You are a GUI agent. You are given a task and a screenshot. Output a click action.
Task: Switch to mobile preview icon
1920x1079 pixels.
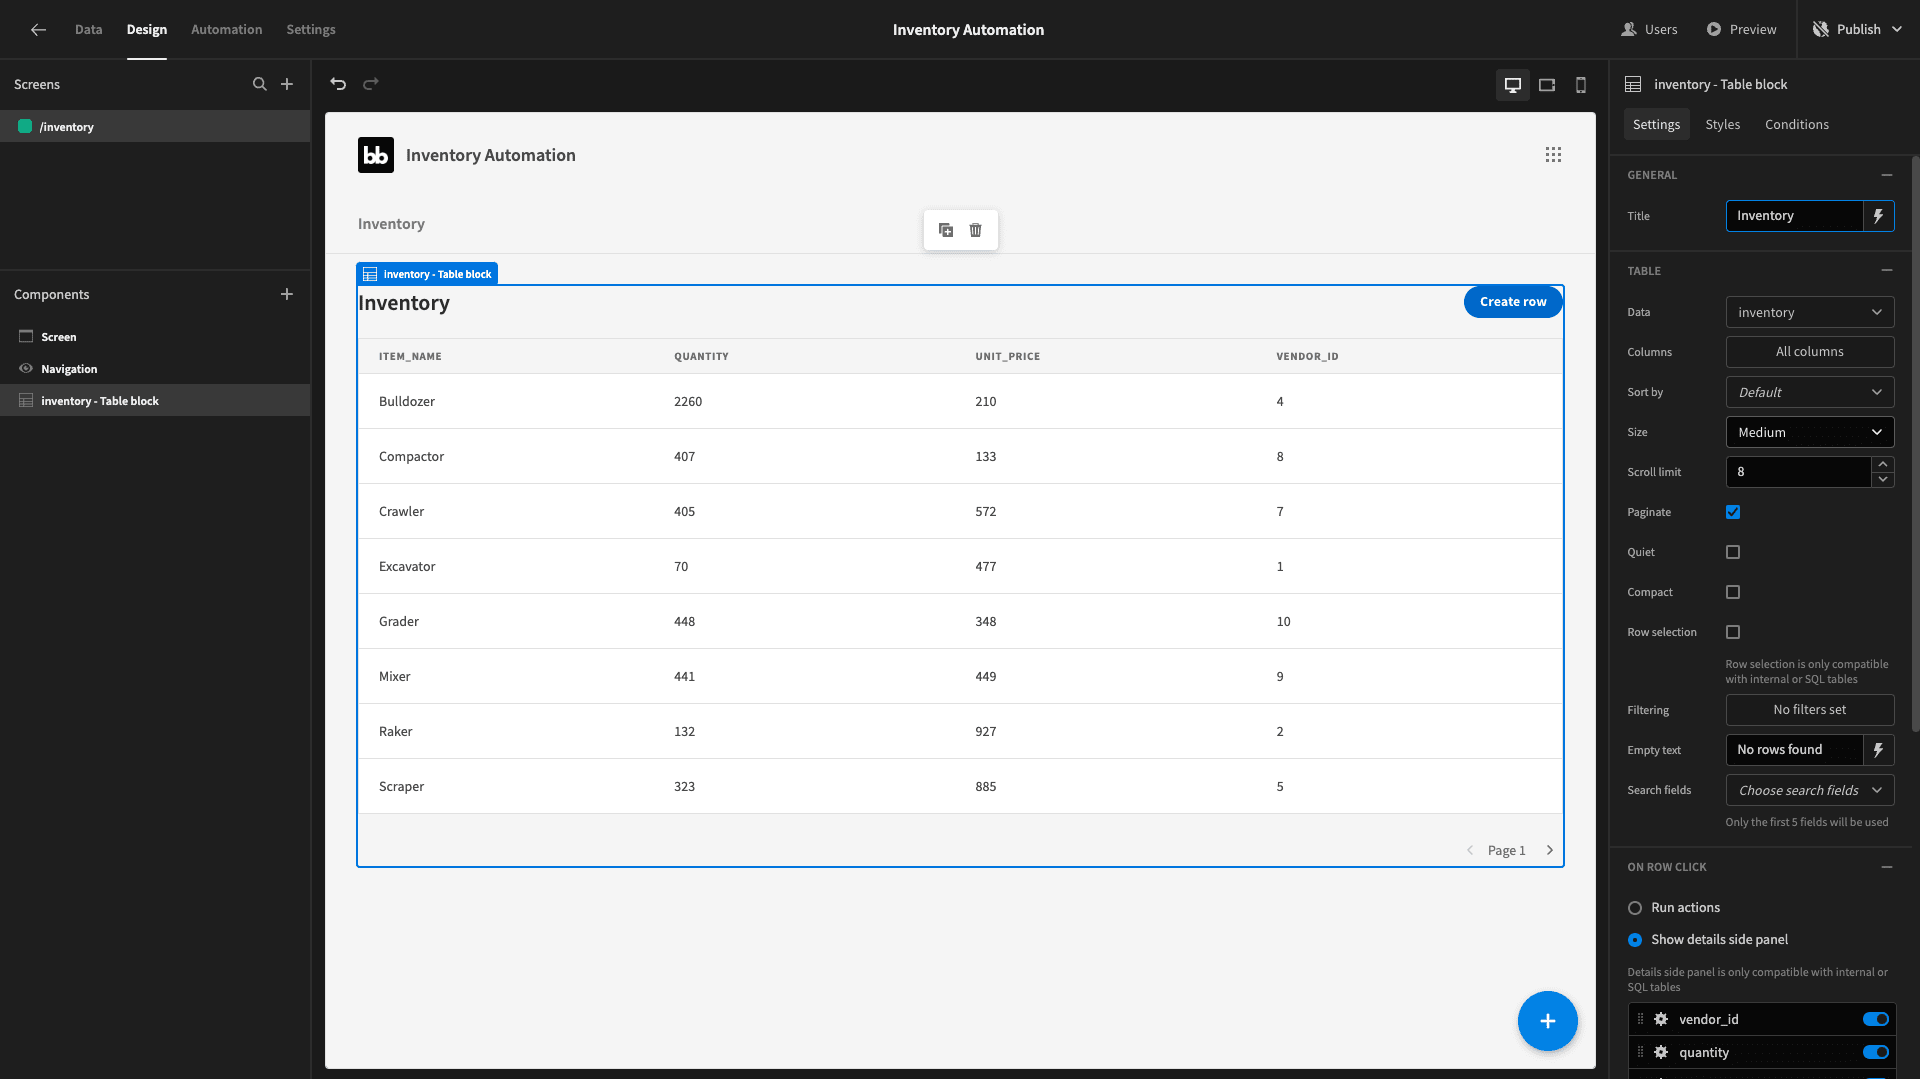point(1581,85)
